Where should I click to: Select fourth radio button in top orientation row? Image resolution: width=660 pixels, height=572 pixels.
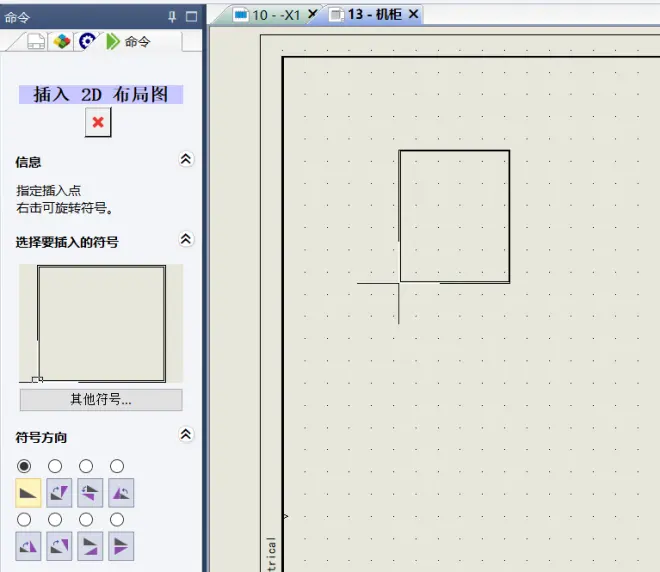point(117,466)
